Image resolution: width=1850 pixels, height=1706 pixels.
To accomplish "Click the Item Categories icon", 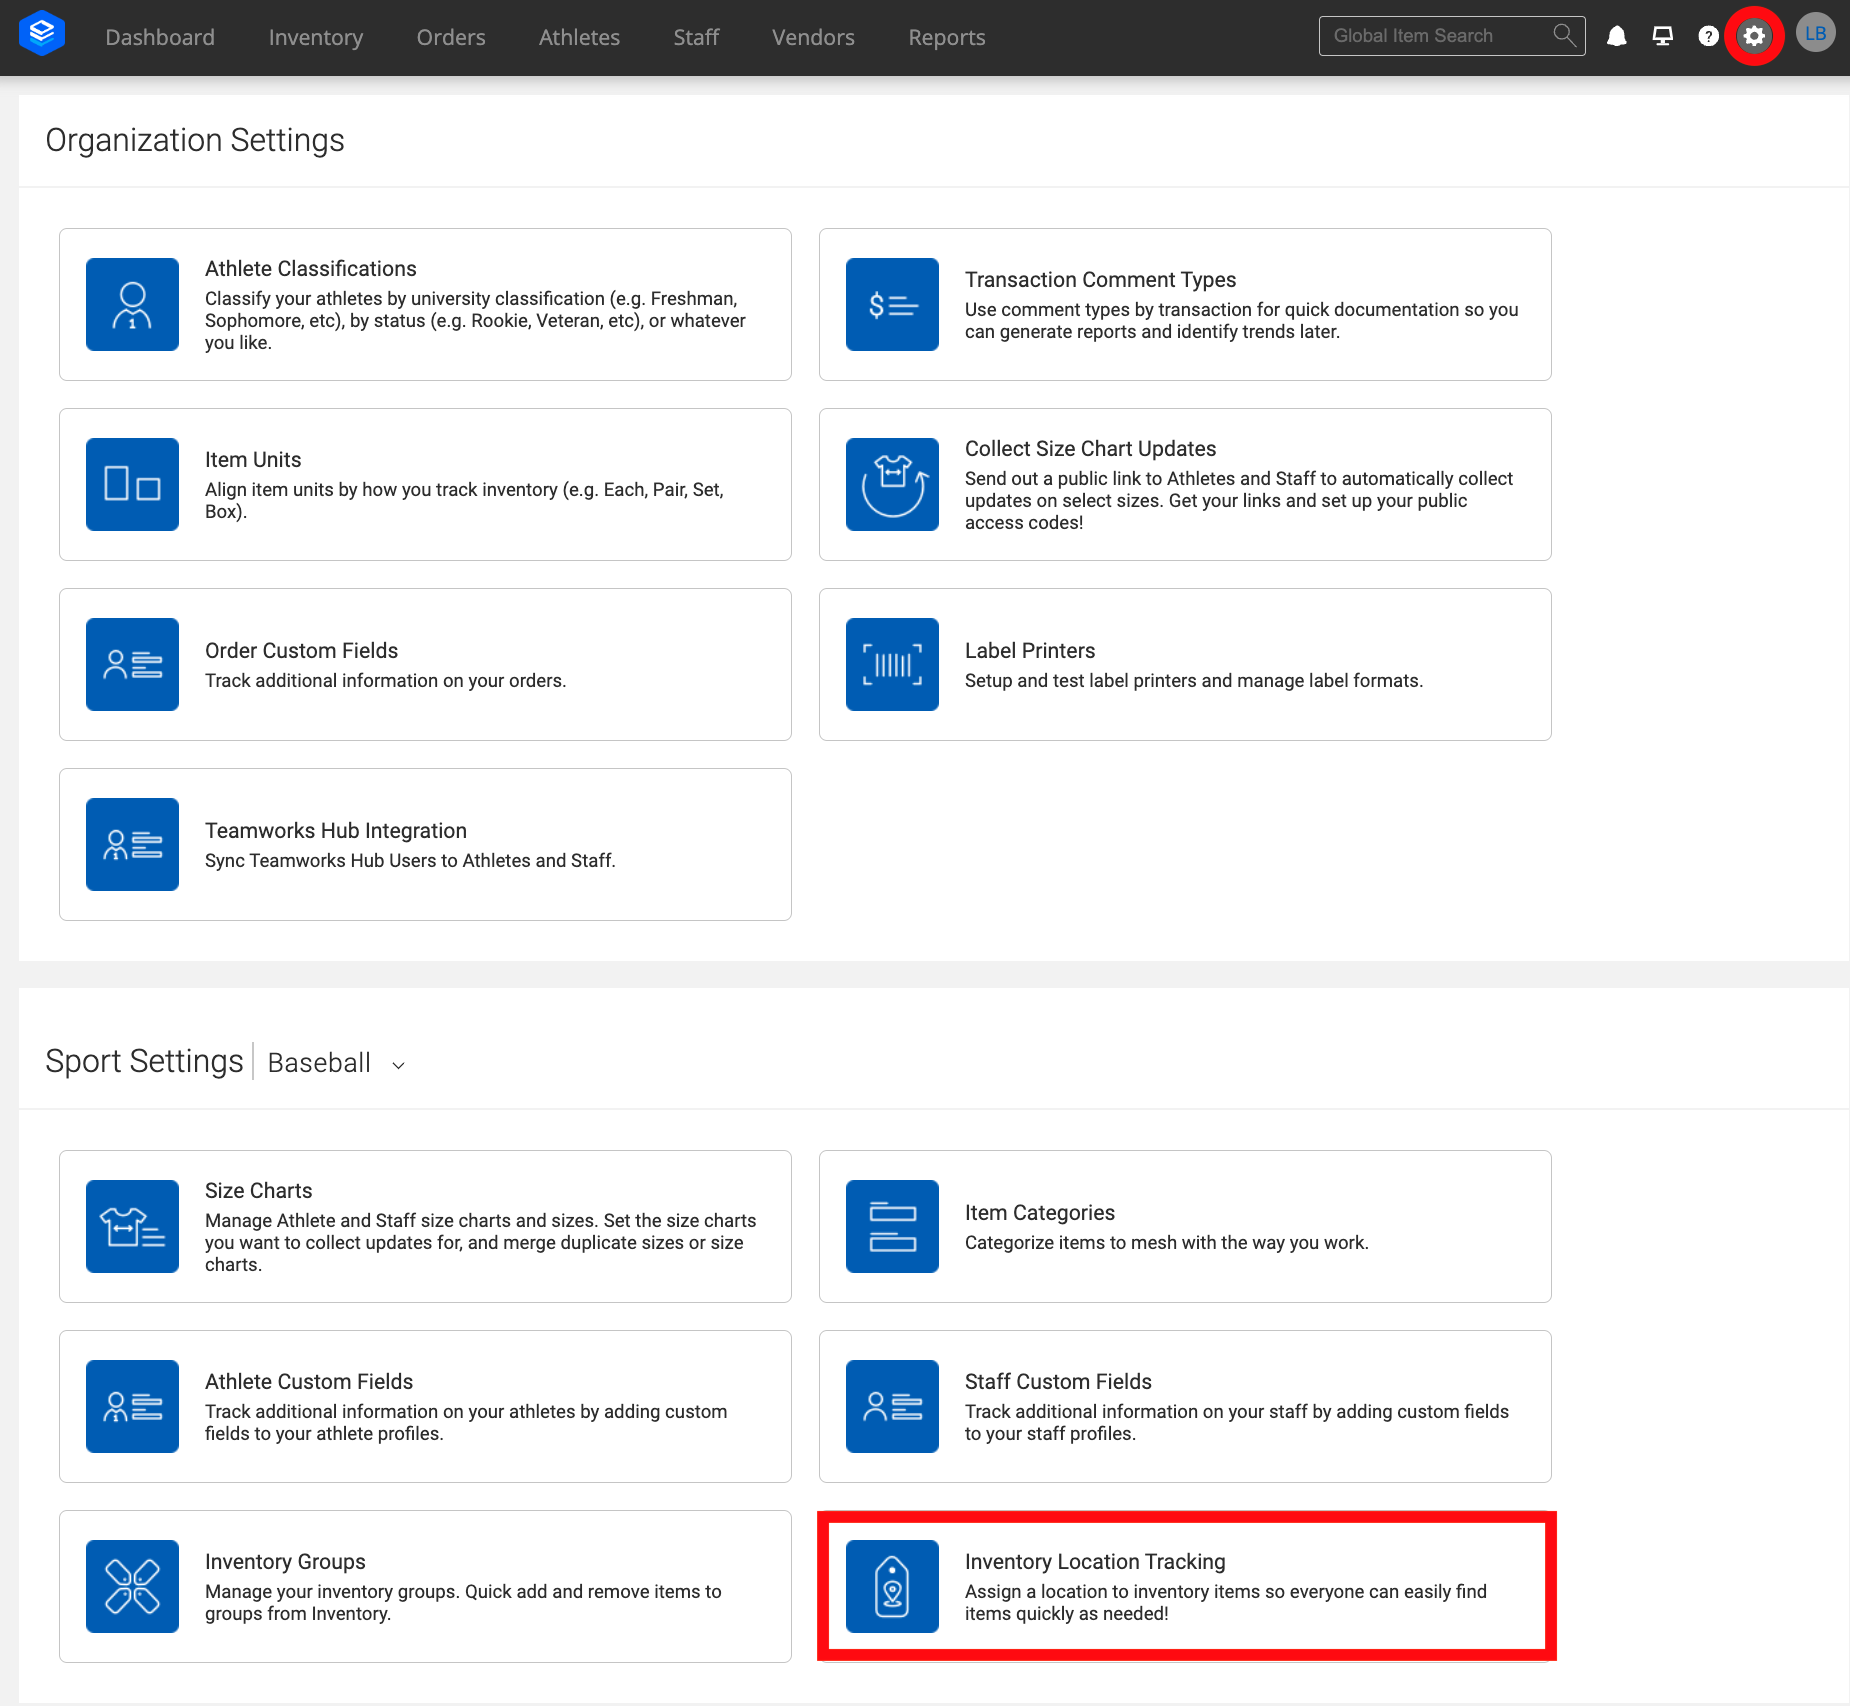I will [x=892, y=1226].
